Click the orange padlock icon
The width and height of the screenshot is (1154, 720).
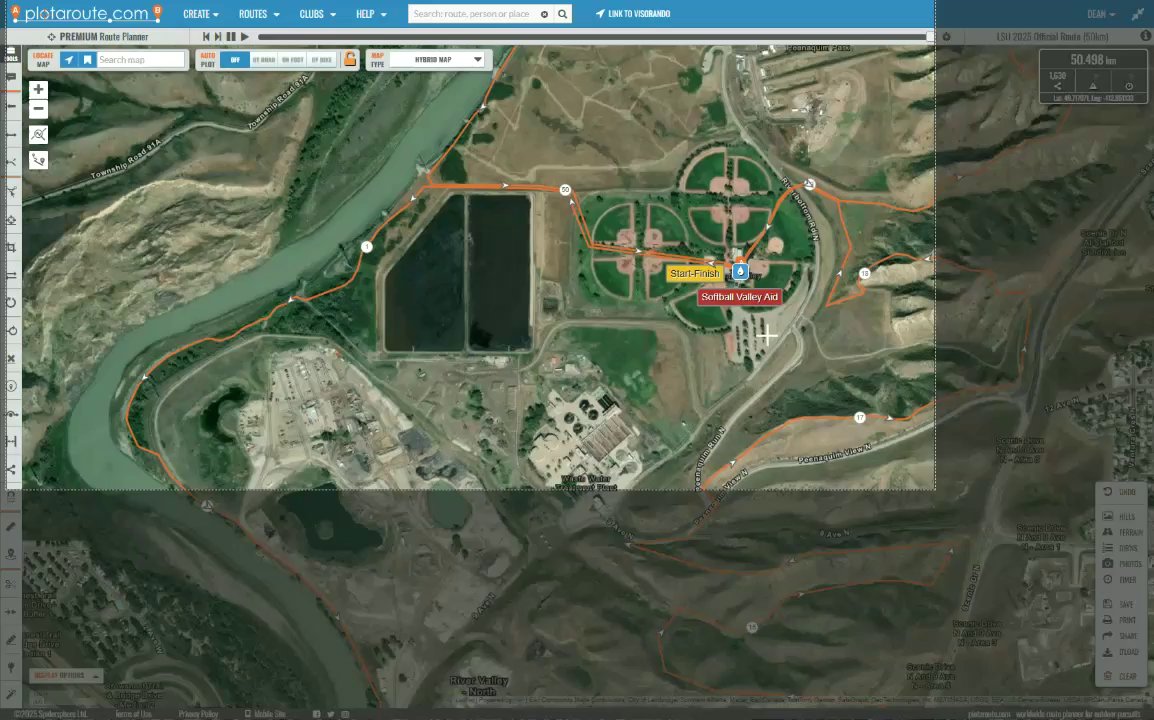[350, 60]
